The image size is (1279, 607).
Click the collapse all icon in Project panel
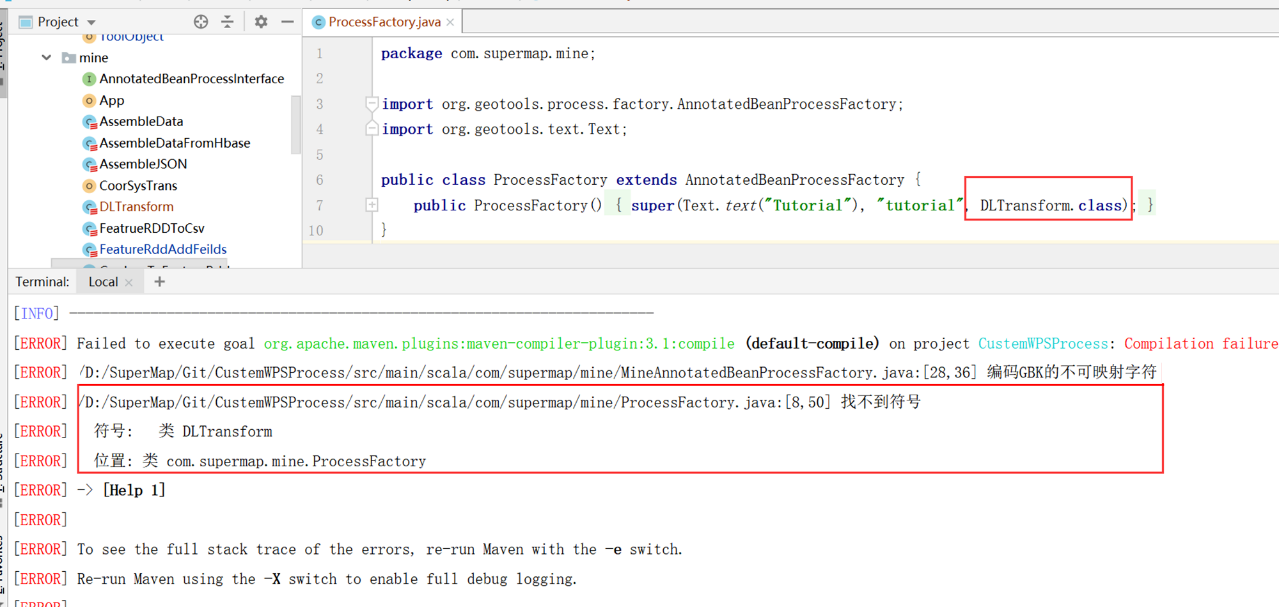(x=228, y=21)
